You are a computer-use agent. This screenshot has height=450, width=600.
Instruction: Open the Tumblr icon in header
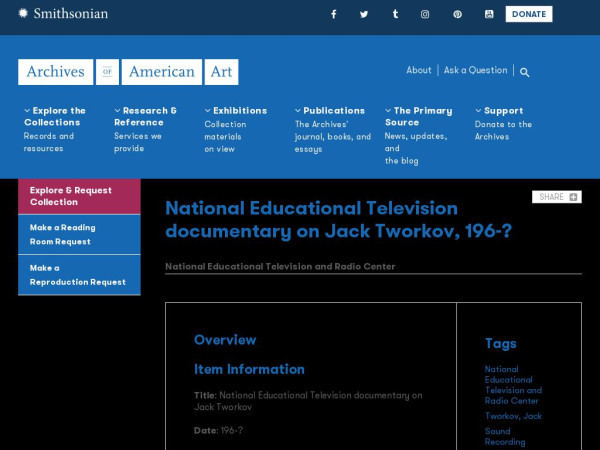tap(395, 14)
